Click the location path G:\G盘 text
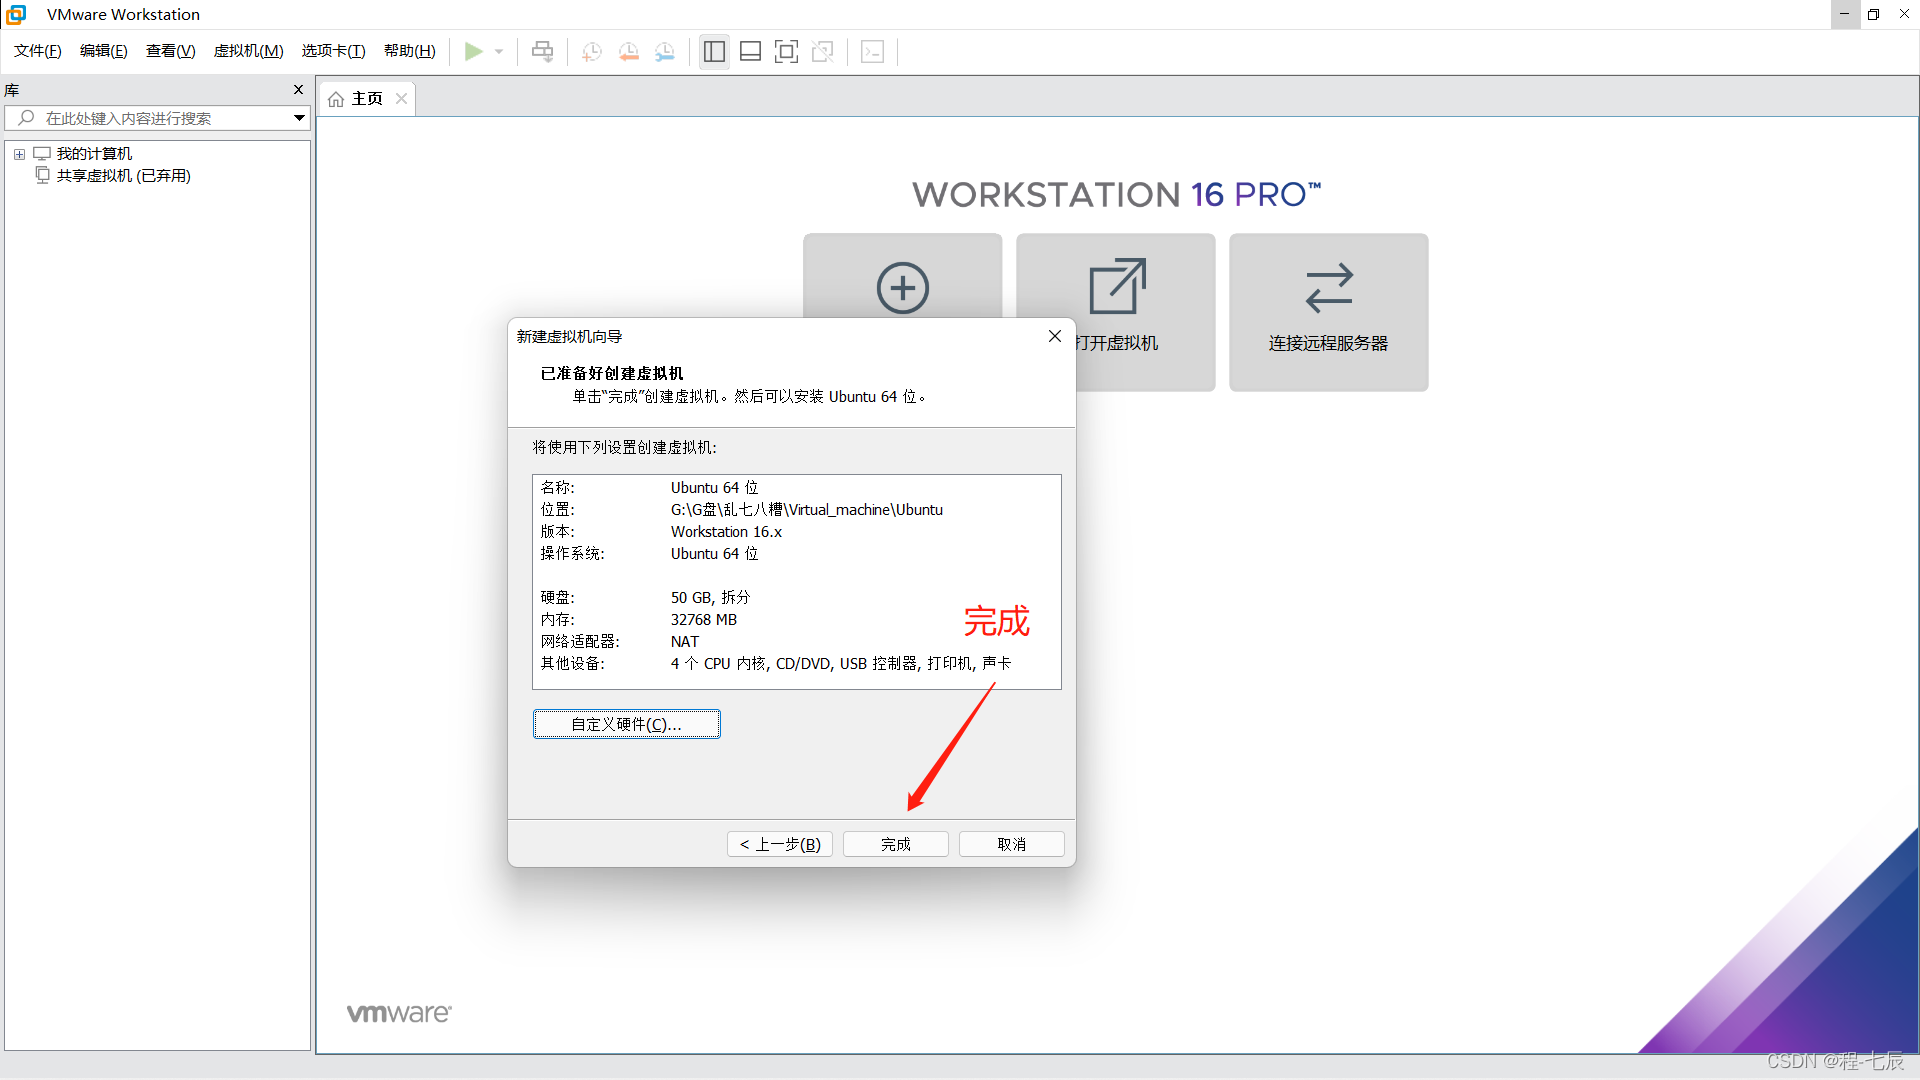This screenshot has height=1080, width=1920. pos(807,510)
